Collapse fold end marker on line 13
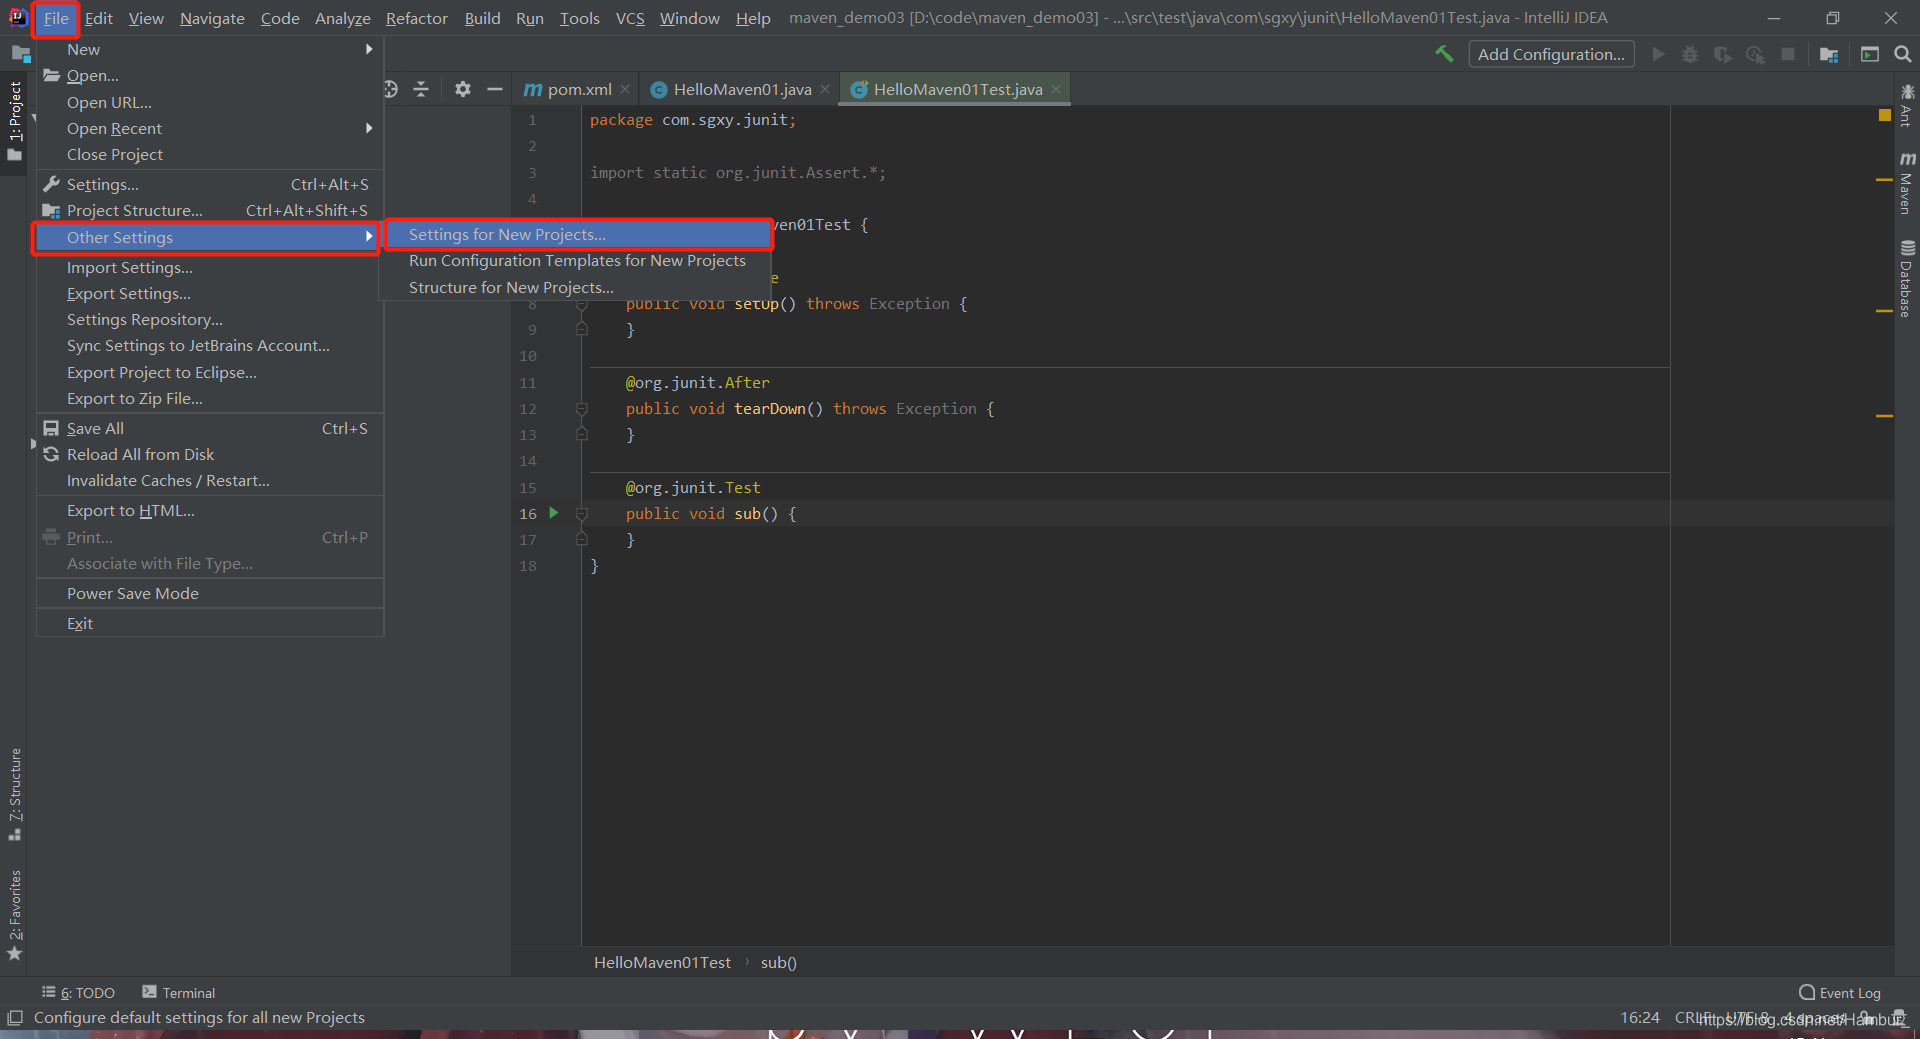The height and width of the screenshot is (1039, 1920). 581,434
